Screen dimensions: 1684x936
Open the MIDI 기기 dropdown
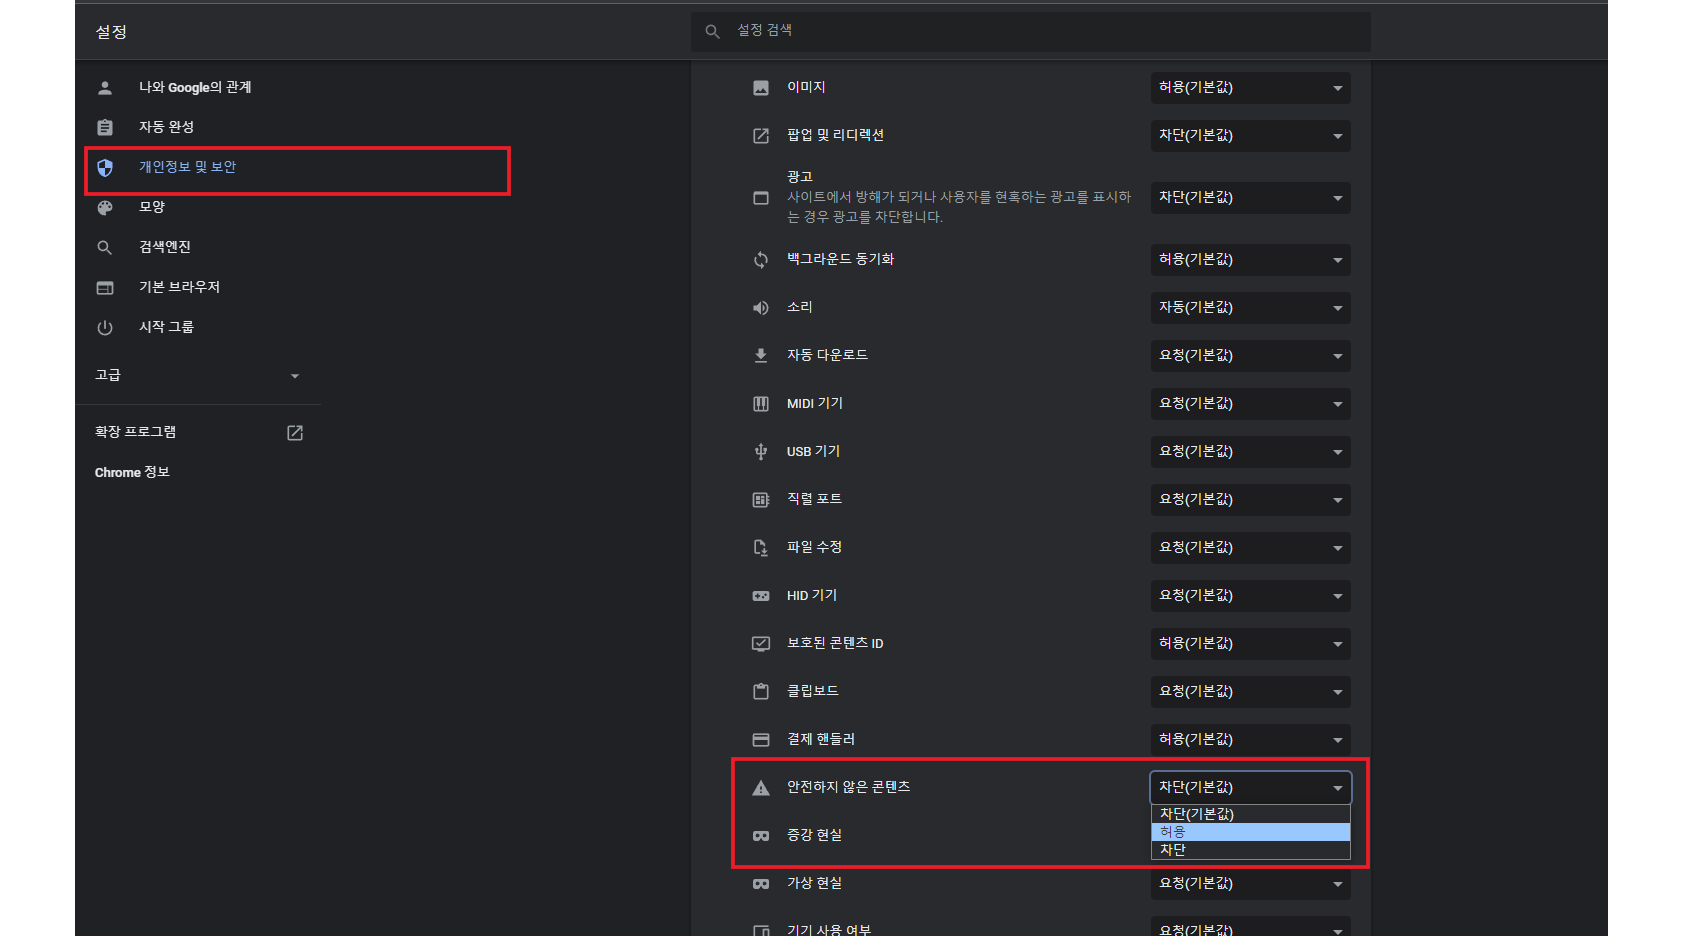coord(1250,404)
